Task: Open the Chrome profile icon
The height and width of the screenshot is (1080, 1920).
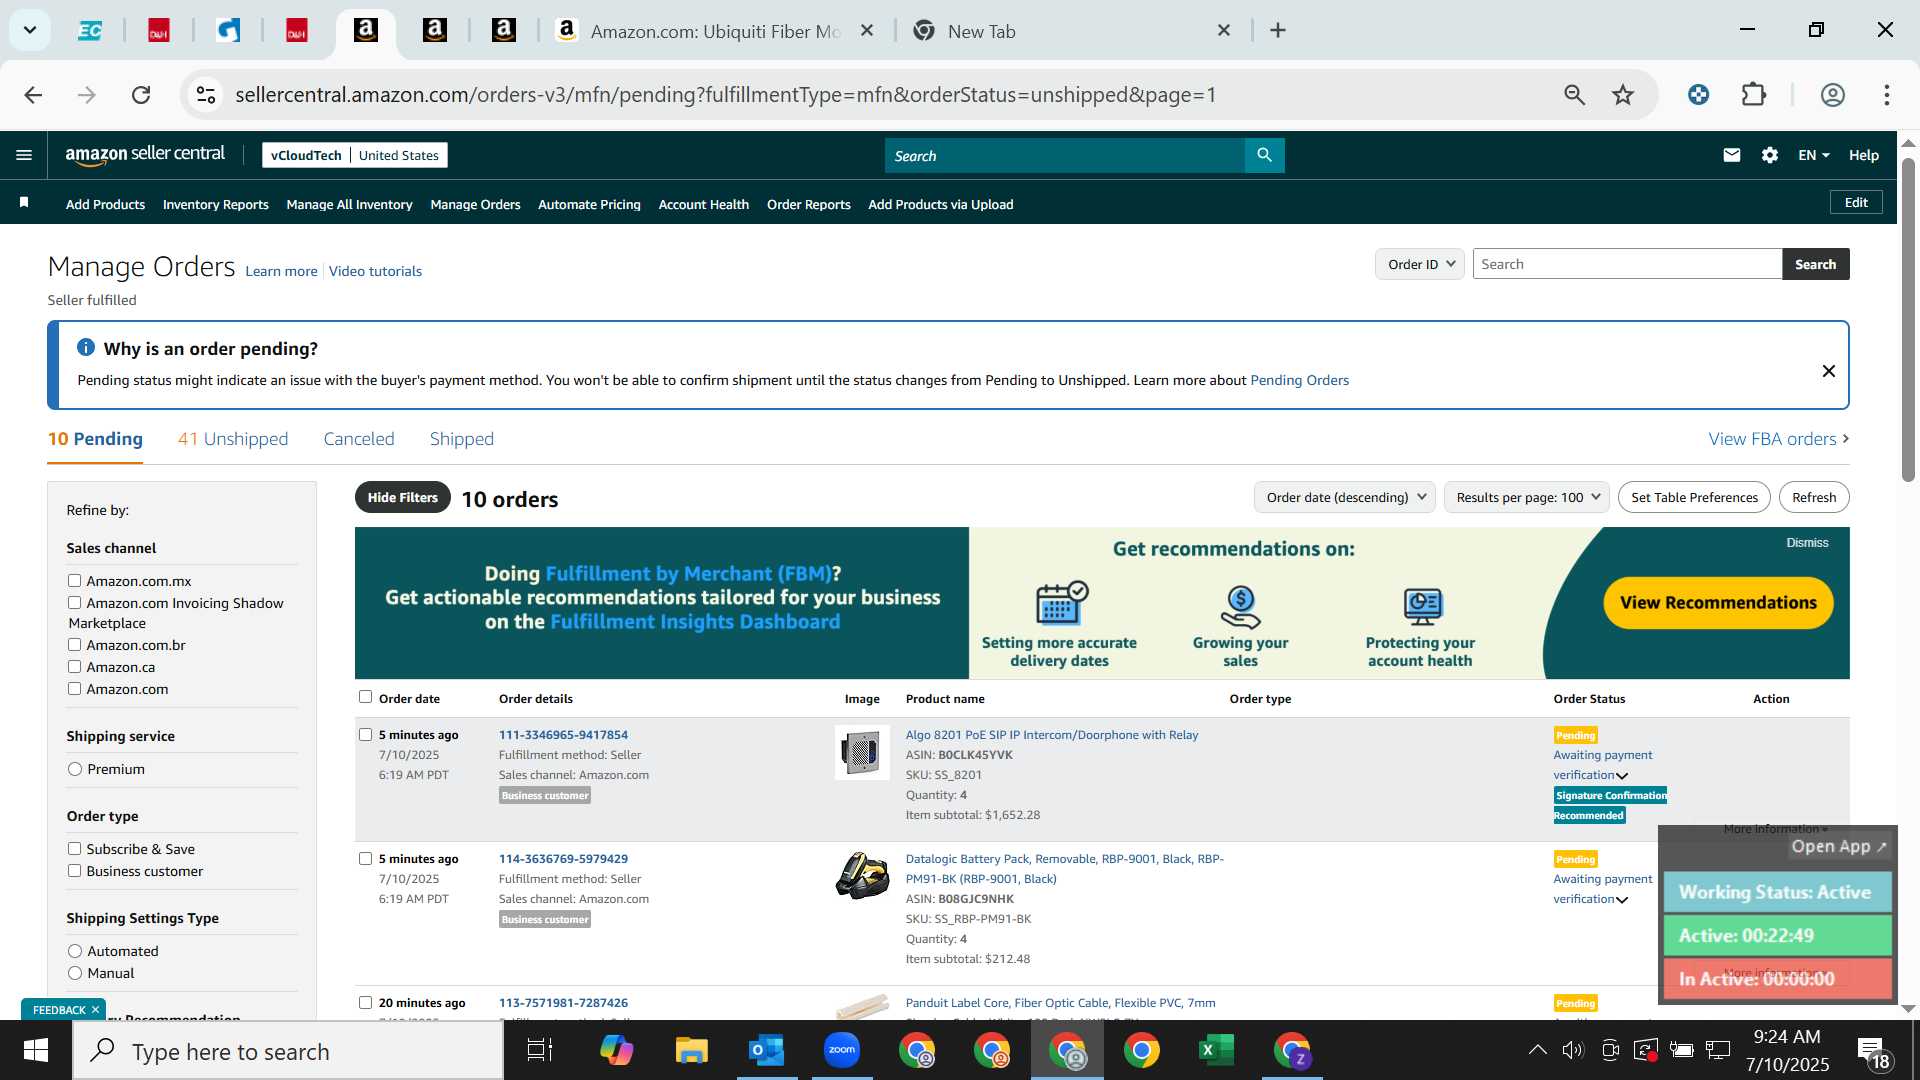Action: point(1833,95)
